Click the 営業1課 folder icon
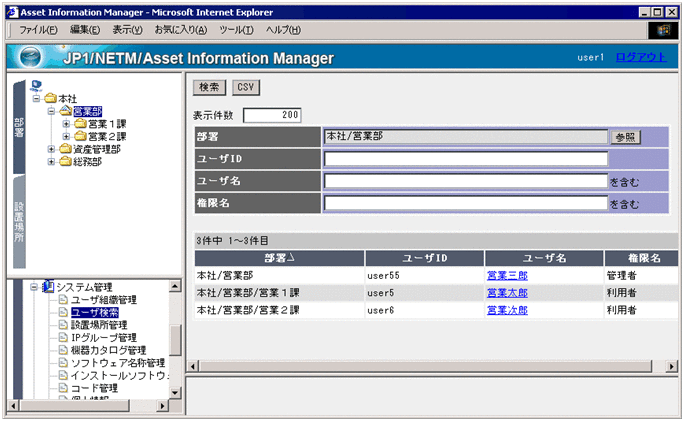Viewport: 685px width, 423px height. 80,124
